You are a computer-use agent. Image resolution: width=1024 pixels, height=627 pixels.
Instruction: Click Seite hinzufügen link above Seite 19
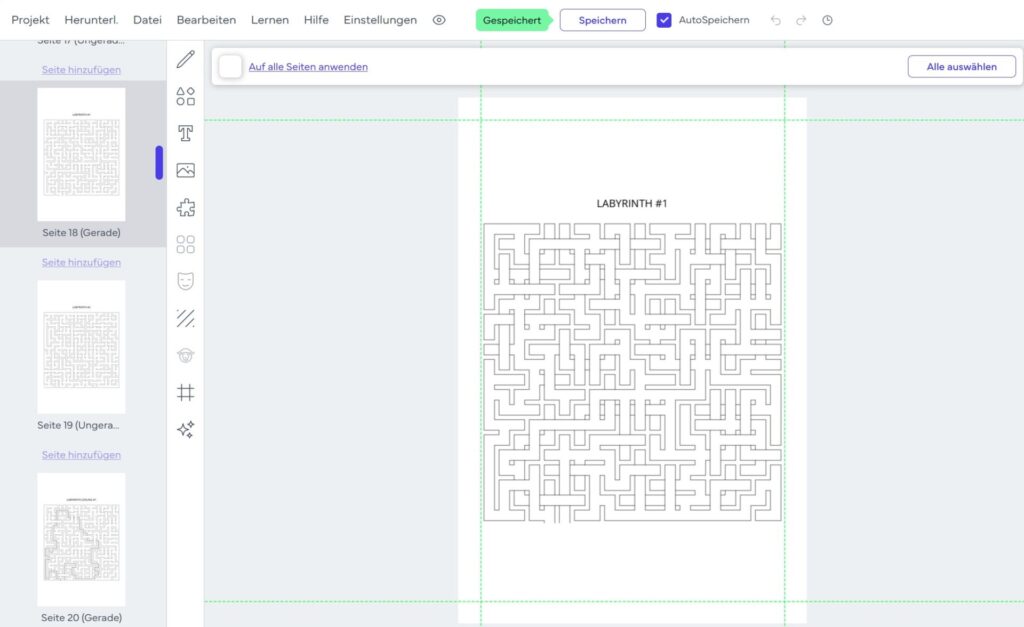(82, 262)
